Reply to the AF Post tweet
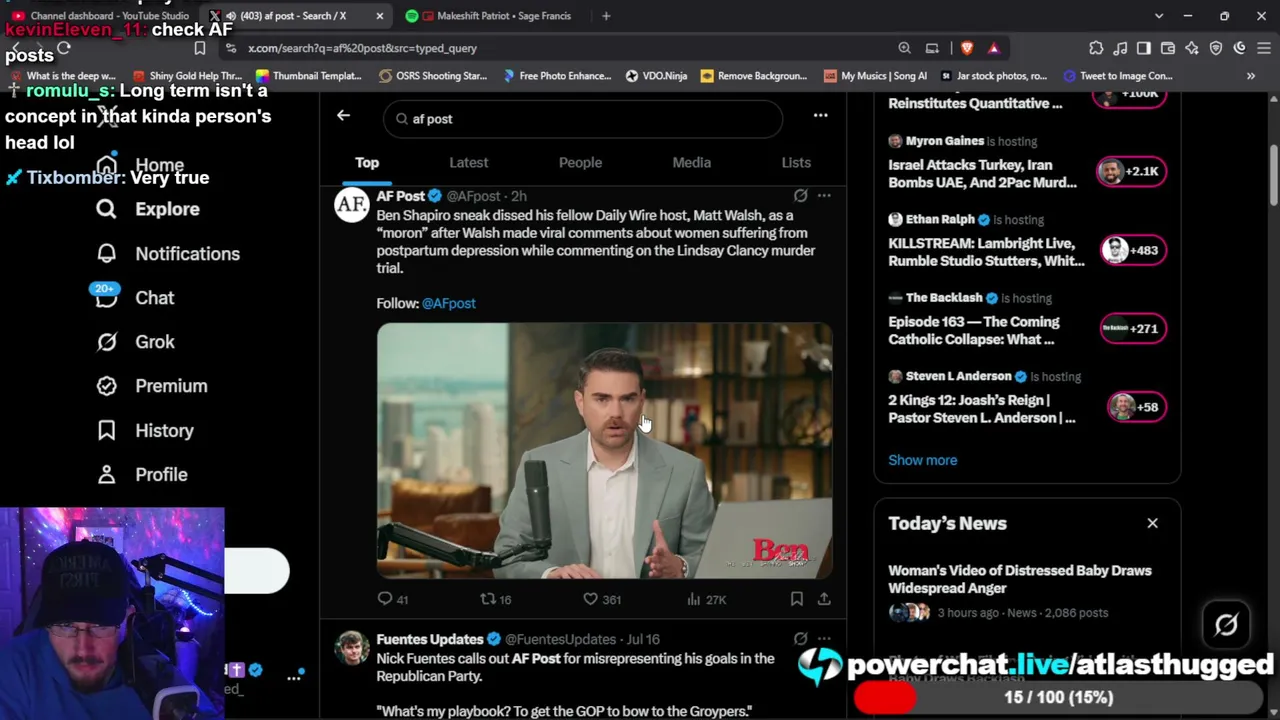This screenshot has height=720, width=1280. 392,599
